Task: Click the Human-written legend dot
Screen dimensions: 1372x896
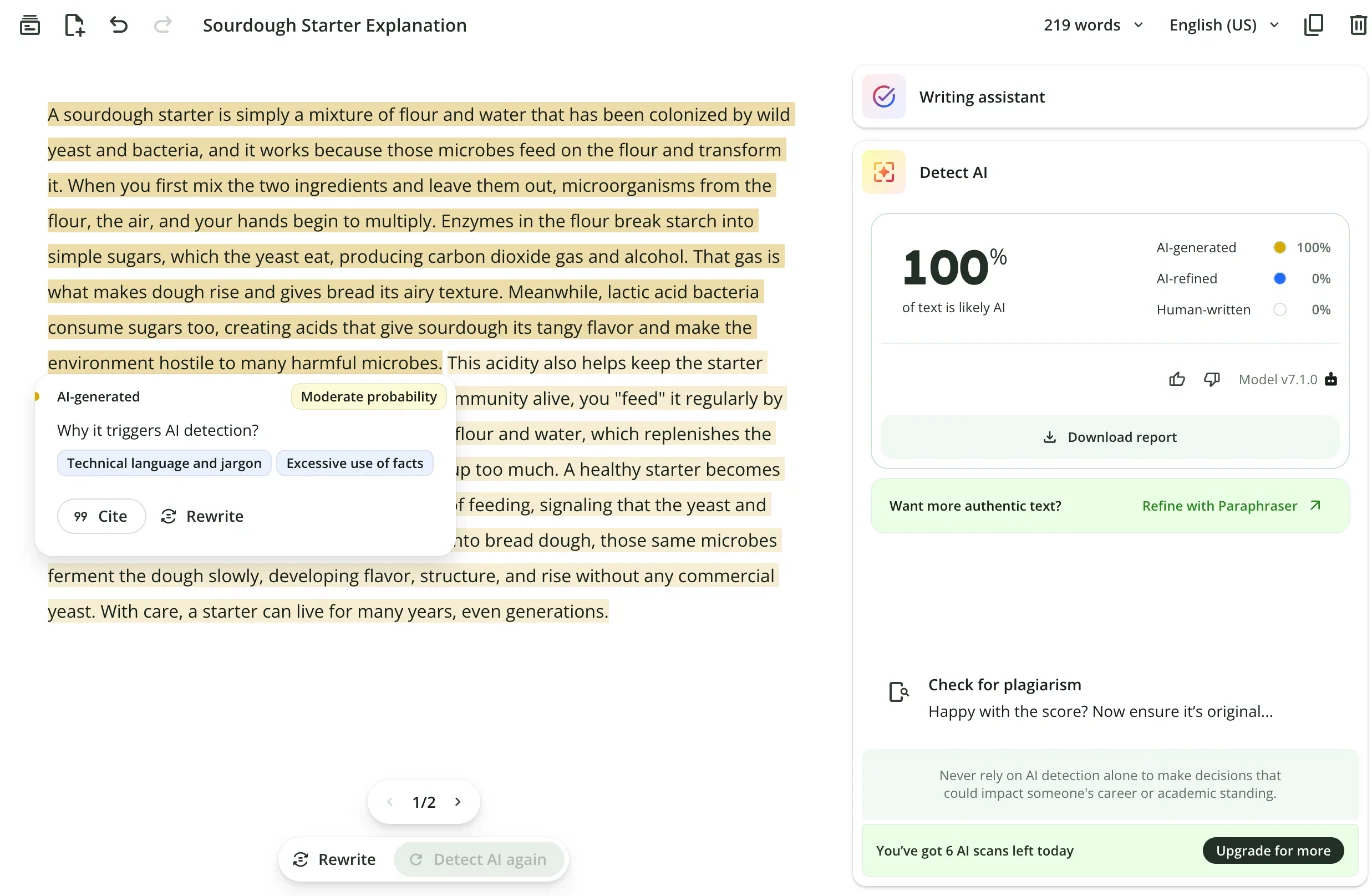Action: pos(1279,310)
